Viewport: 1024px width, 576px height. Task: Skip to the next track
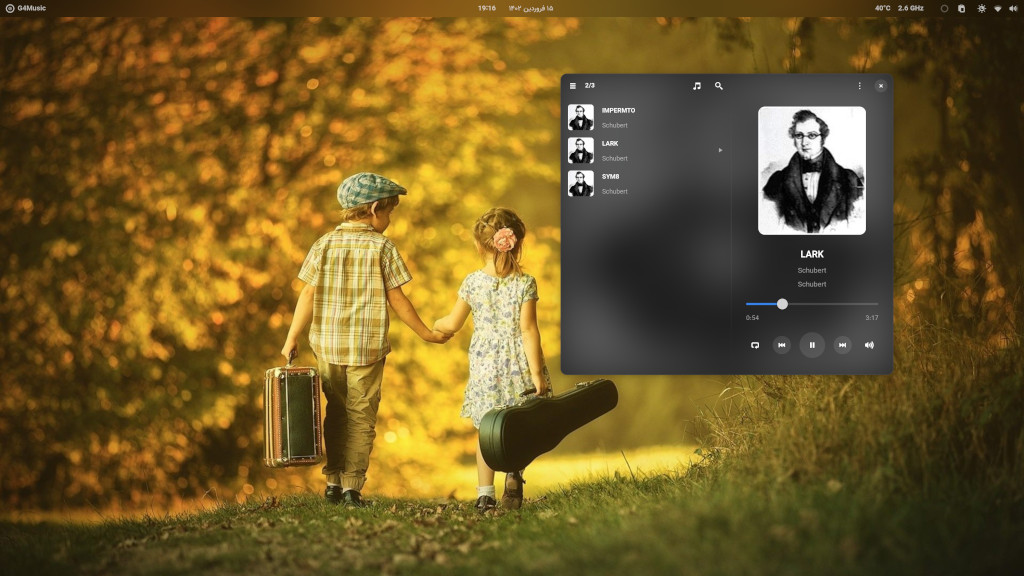pos(842,345)
